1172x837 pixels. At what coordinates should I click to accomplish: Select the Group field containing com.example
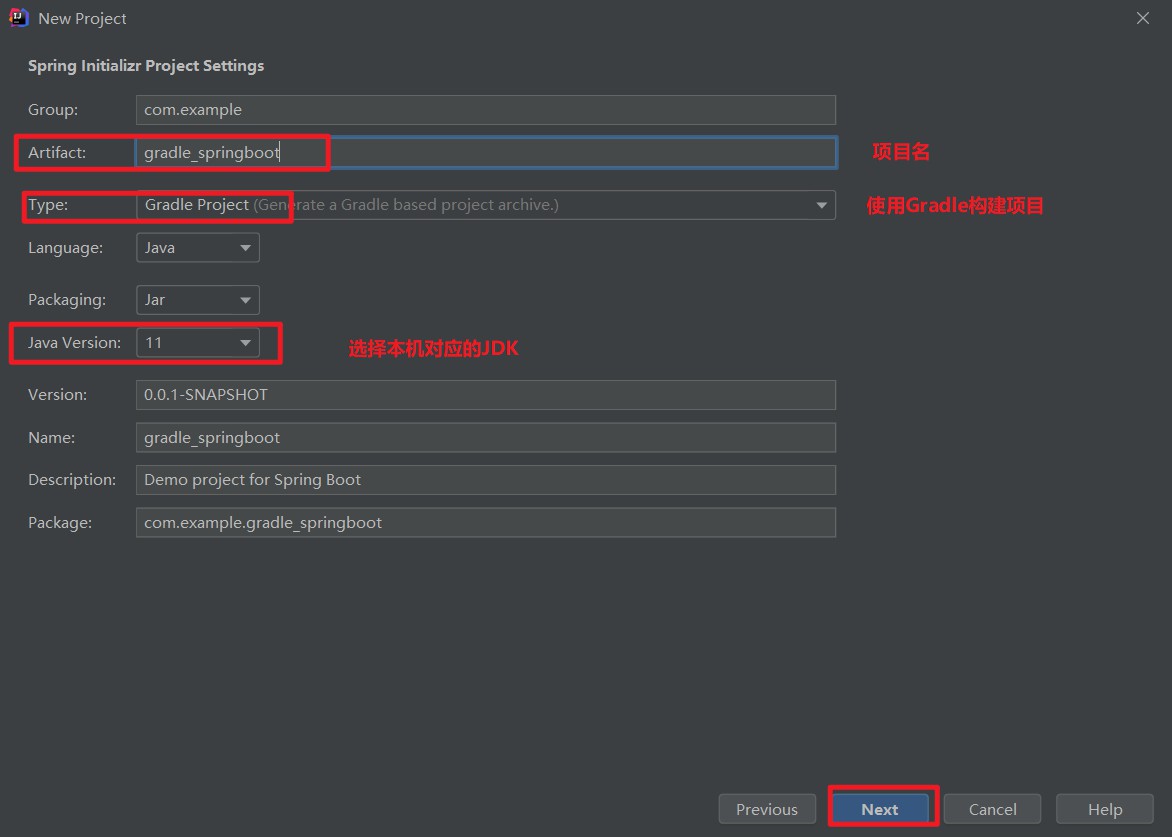click(x=485, y=110)
